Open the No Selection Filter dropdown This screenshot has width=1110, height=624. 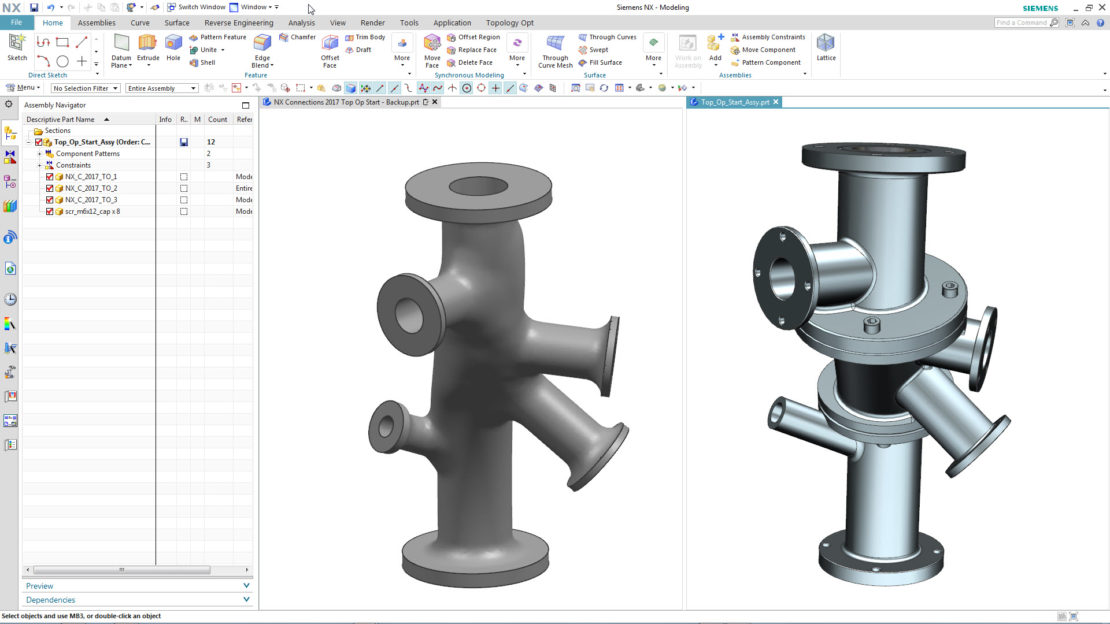tap(85, 88)
